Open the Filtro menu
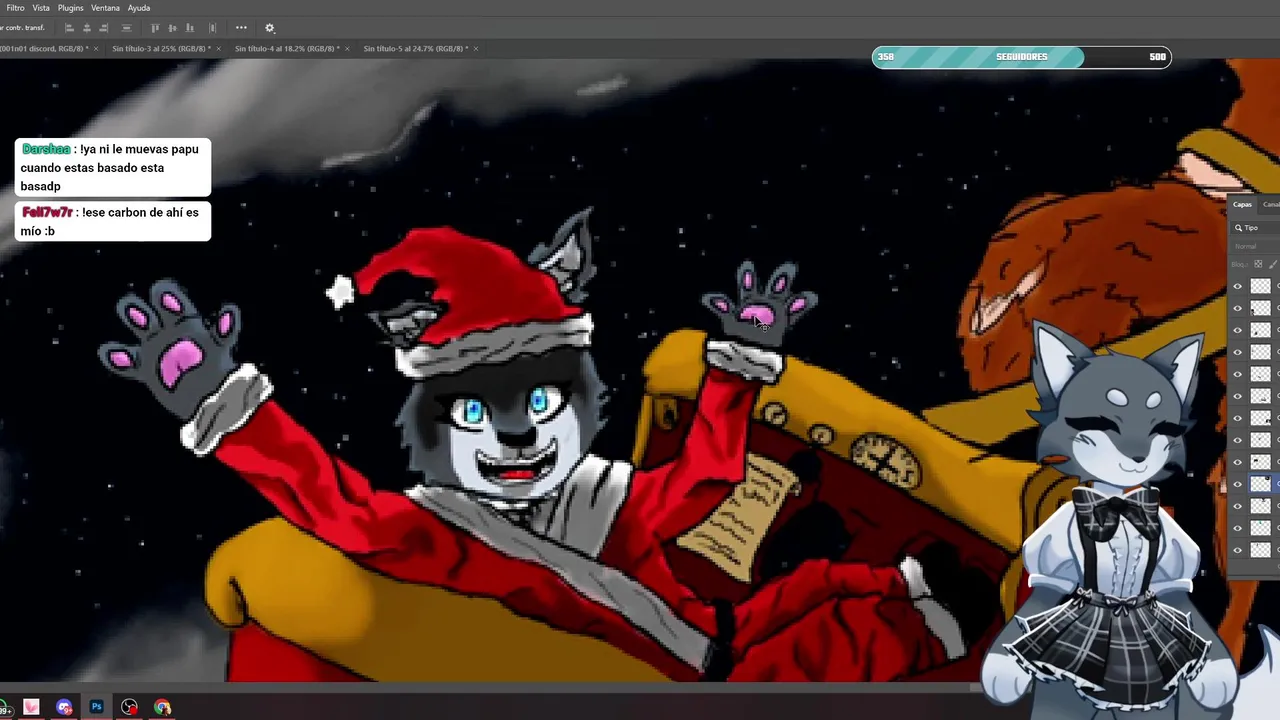 tap(15, 8)
